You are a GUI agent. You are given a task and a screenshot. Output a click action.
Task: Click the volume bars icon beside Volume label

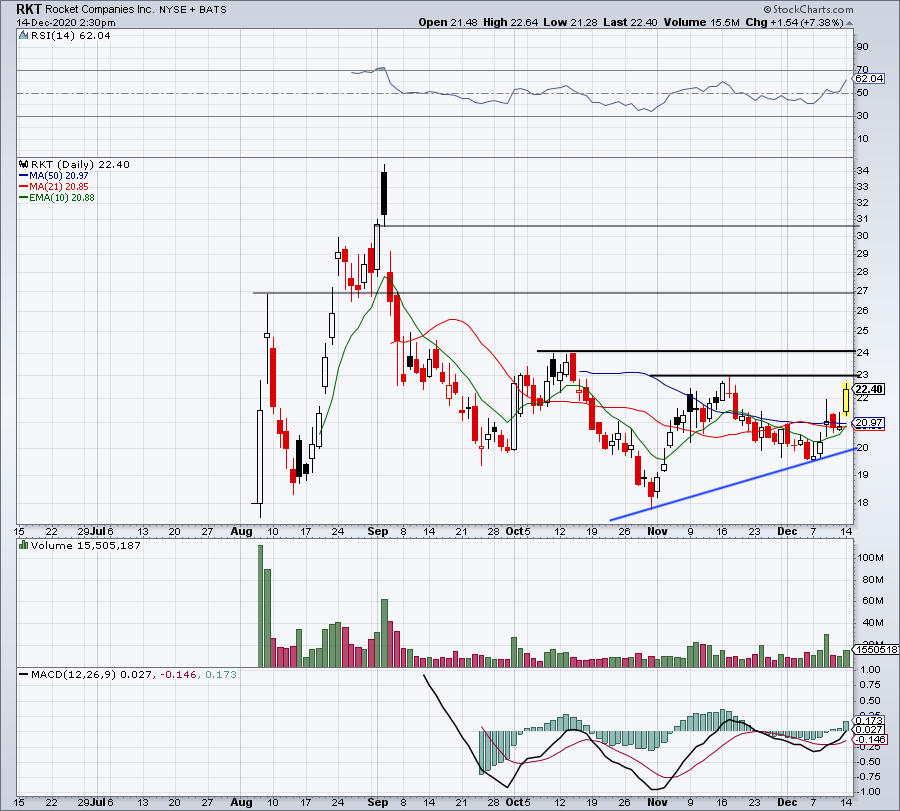(23, 545)
